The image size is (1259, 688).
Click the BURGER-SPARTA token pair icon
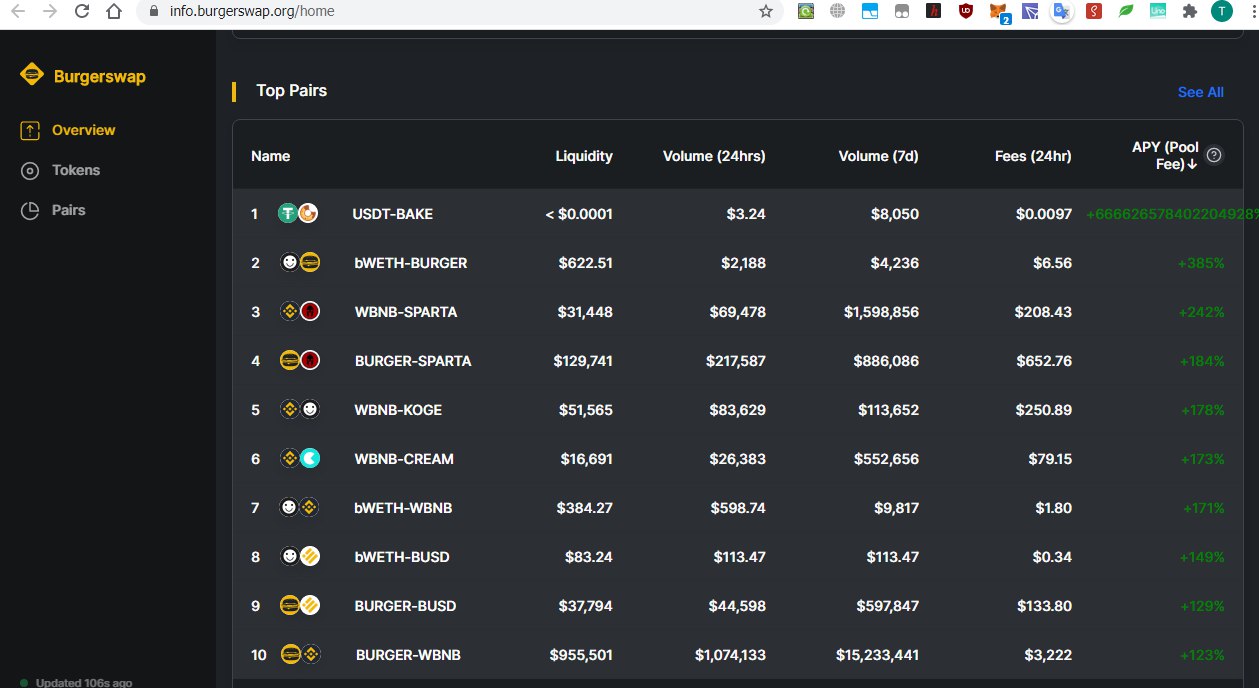tap(300, 361)
